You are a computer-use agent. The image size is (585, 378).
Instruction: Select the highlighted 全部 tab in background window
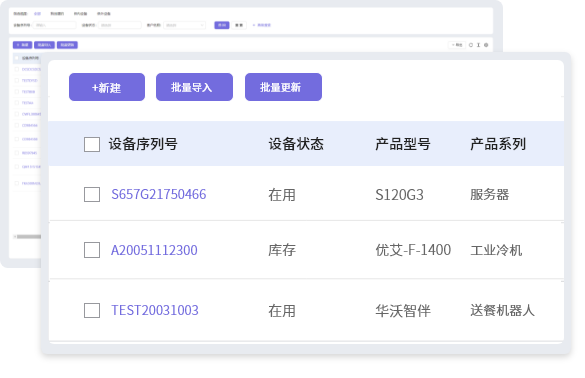click(x=37, y=14)
